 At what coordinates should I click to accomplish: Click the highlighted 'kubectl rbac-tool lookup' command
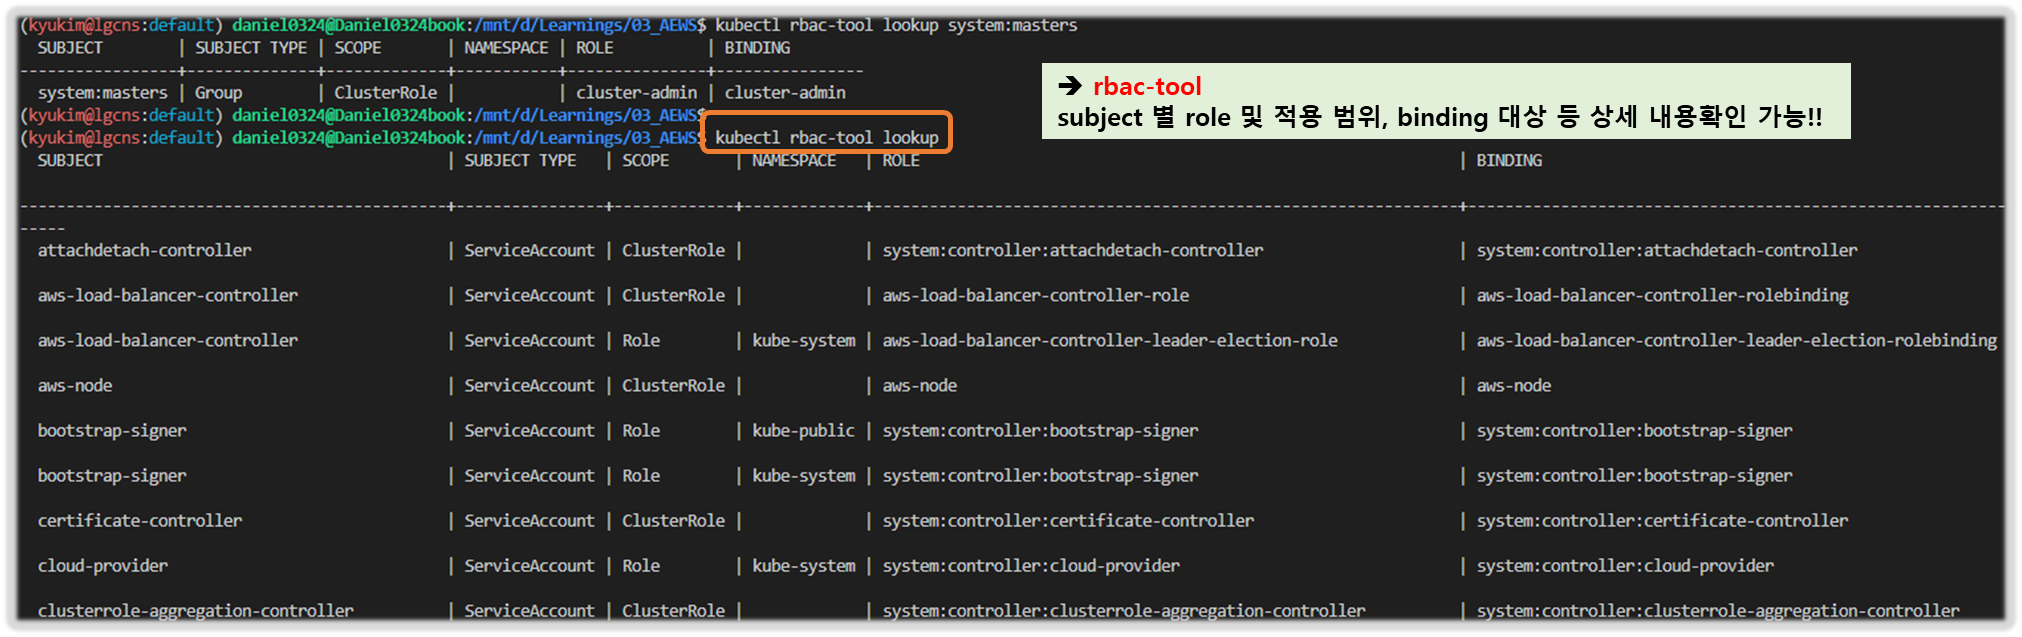pyautogui.click(x=827, y=137)
